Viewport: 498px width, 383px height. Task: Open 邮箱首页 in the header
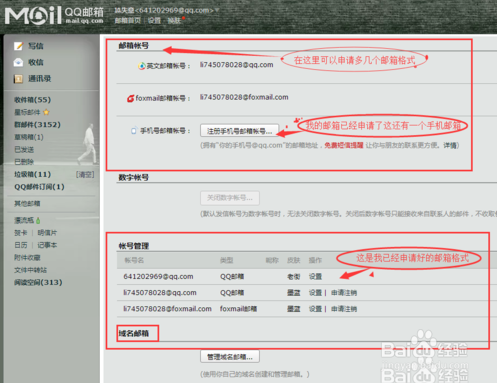127,21
